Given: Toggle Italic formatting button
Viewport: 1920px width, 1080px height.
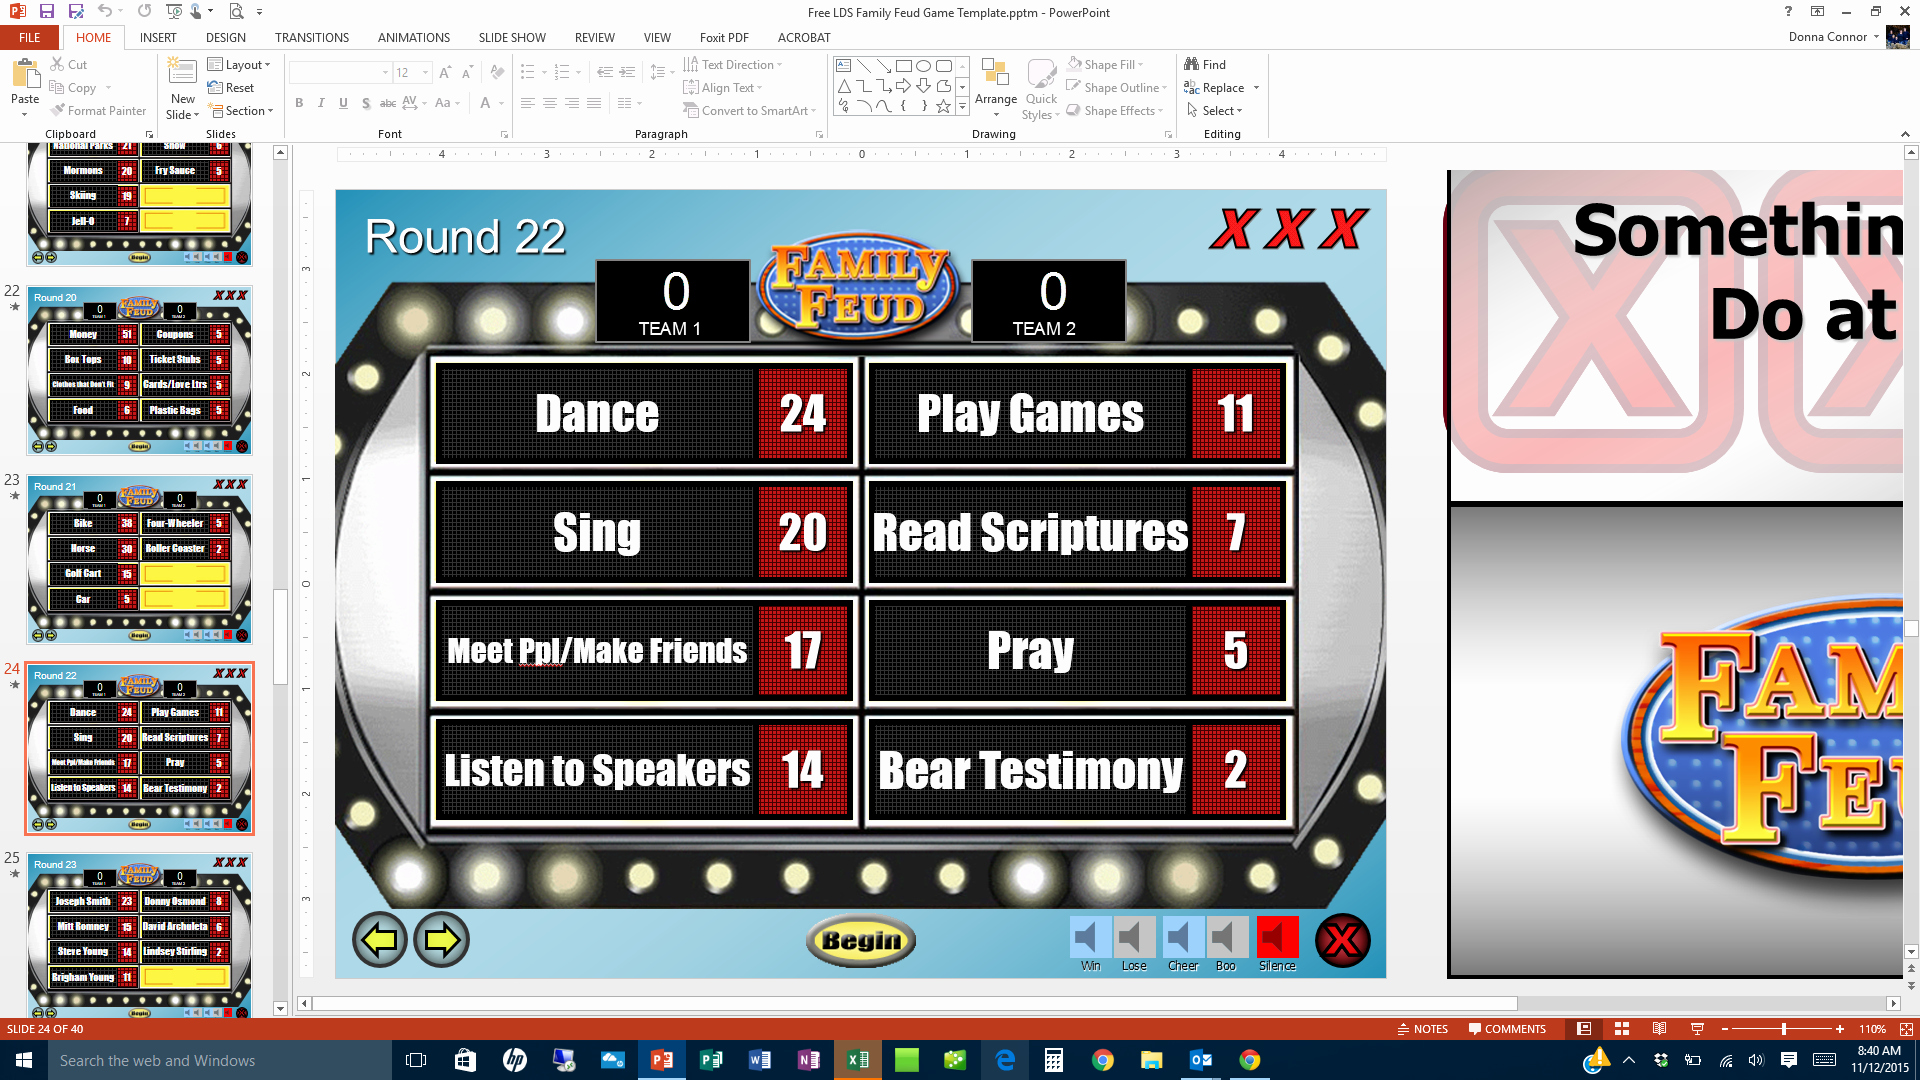Looking at the screenshot, I should pyautogui.click(x=322, y=103).
